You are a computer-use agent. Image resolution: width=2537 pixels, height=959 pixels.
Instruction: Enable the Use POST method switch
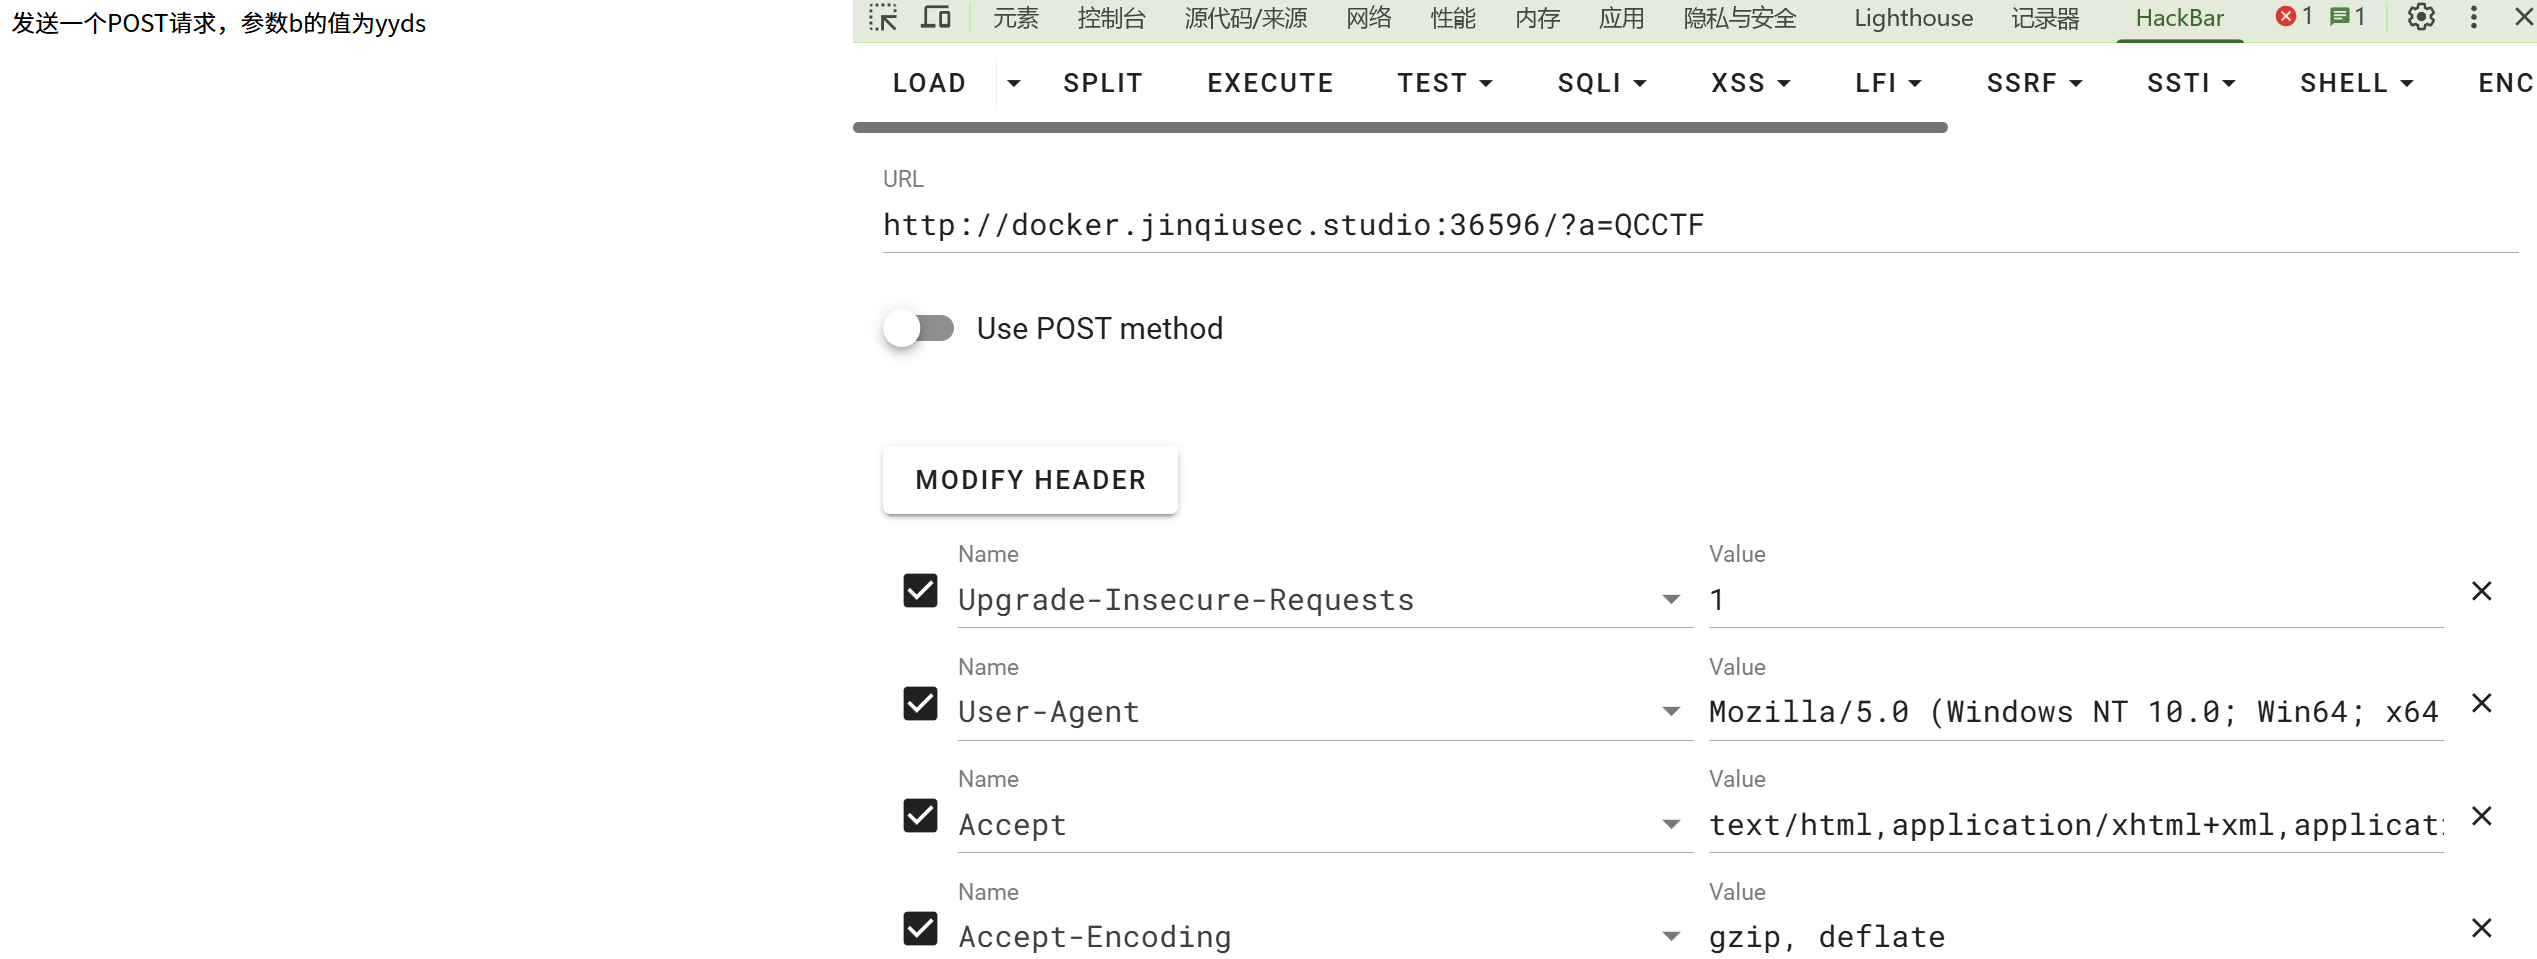919,328
